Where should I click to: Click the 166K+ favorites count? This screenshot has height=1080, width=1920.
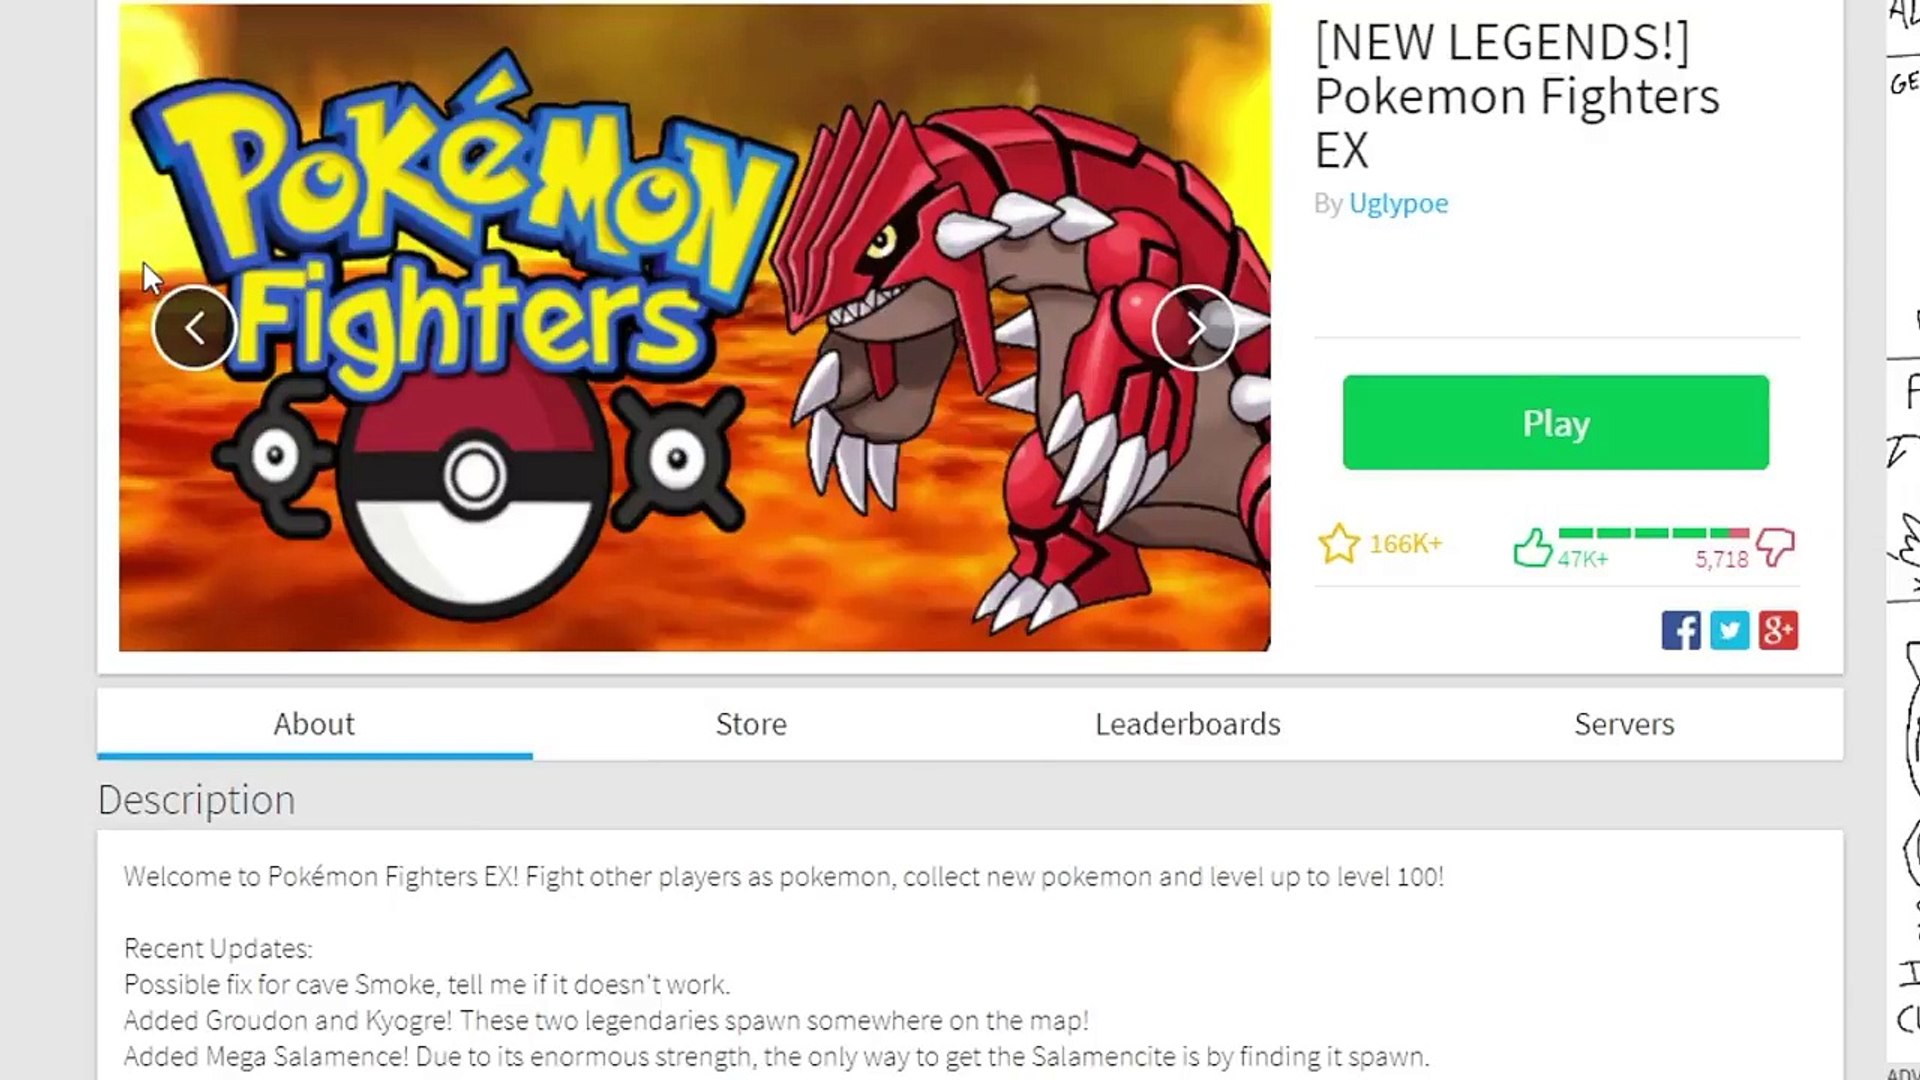(1406, 544)
